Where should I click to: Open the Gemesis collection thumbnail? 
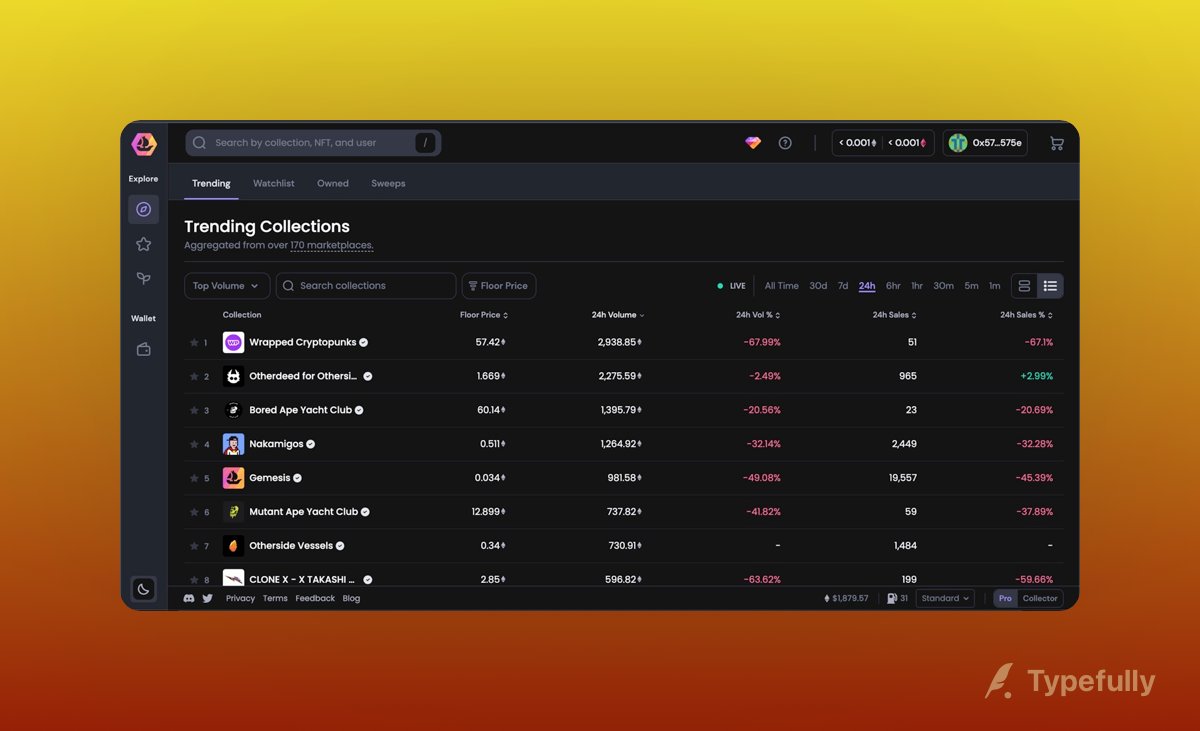click(x=233, y=478)
